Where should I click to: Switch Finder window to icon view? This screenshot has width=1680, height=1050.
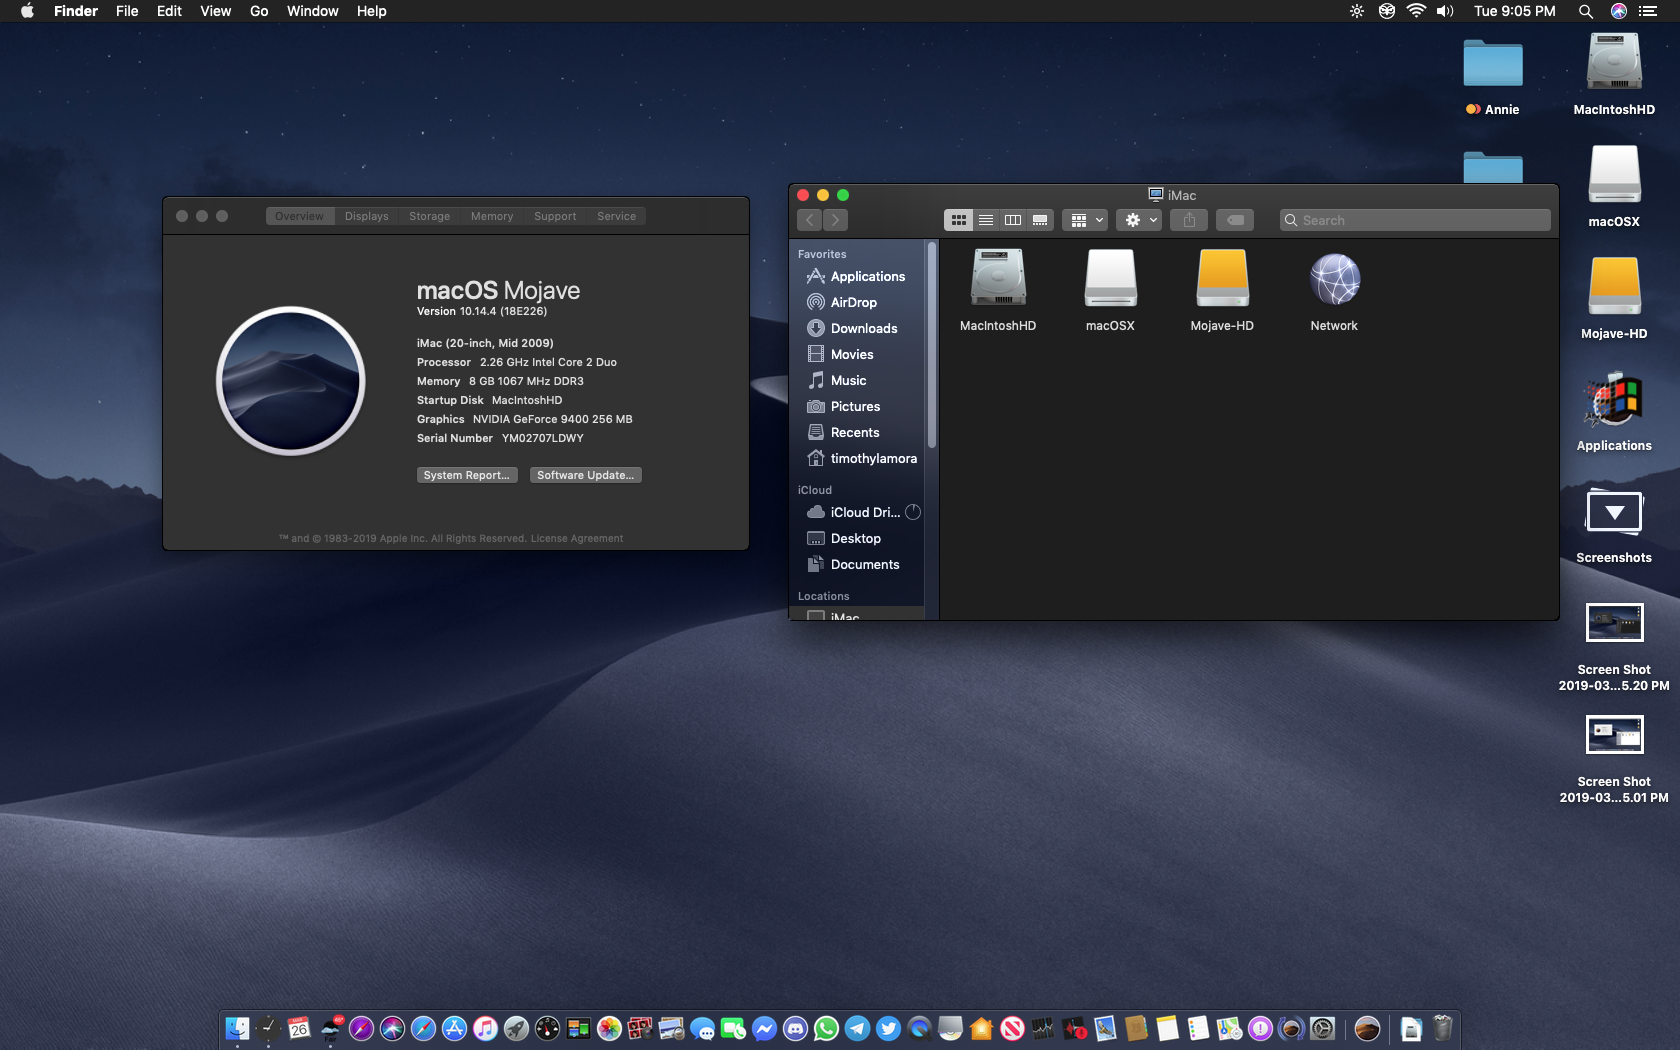958,220
